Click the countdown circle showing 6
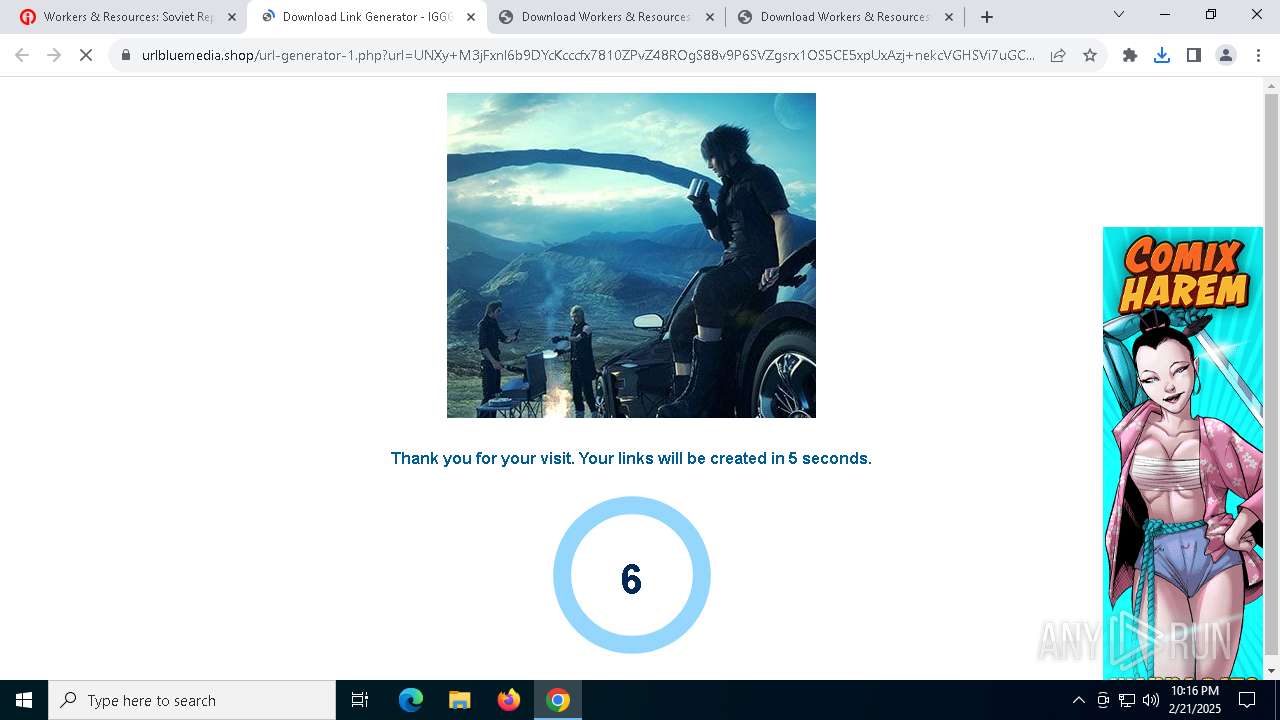 click(632, 575)
